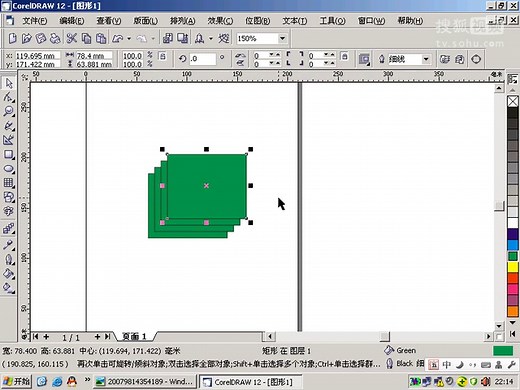Toggle the round corners together lock
520x390 pixels.
(x=345, y=56)
